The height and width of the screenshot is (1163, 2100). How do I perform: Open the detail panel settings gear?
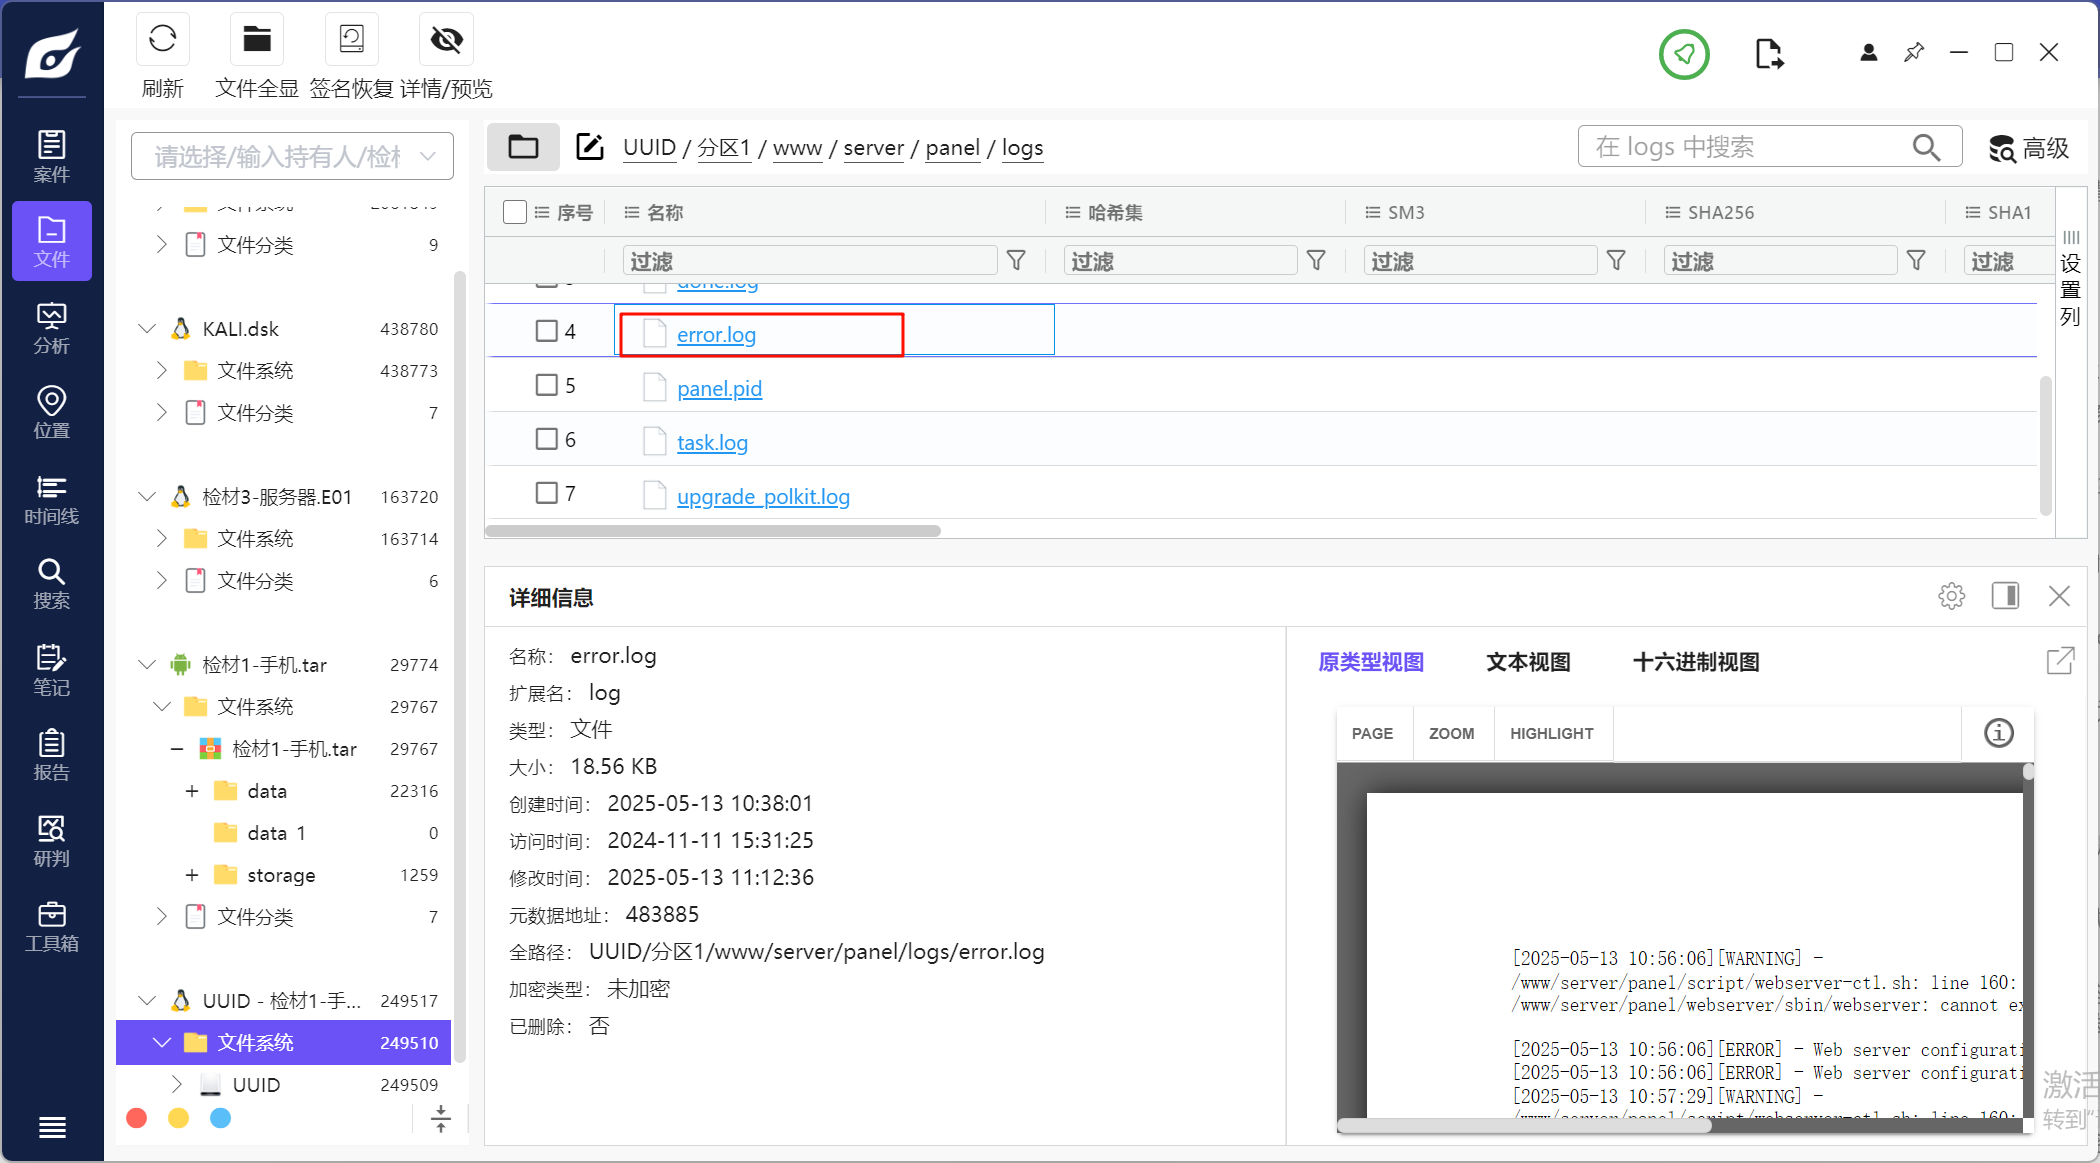tap(1951, 596)
